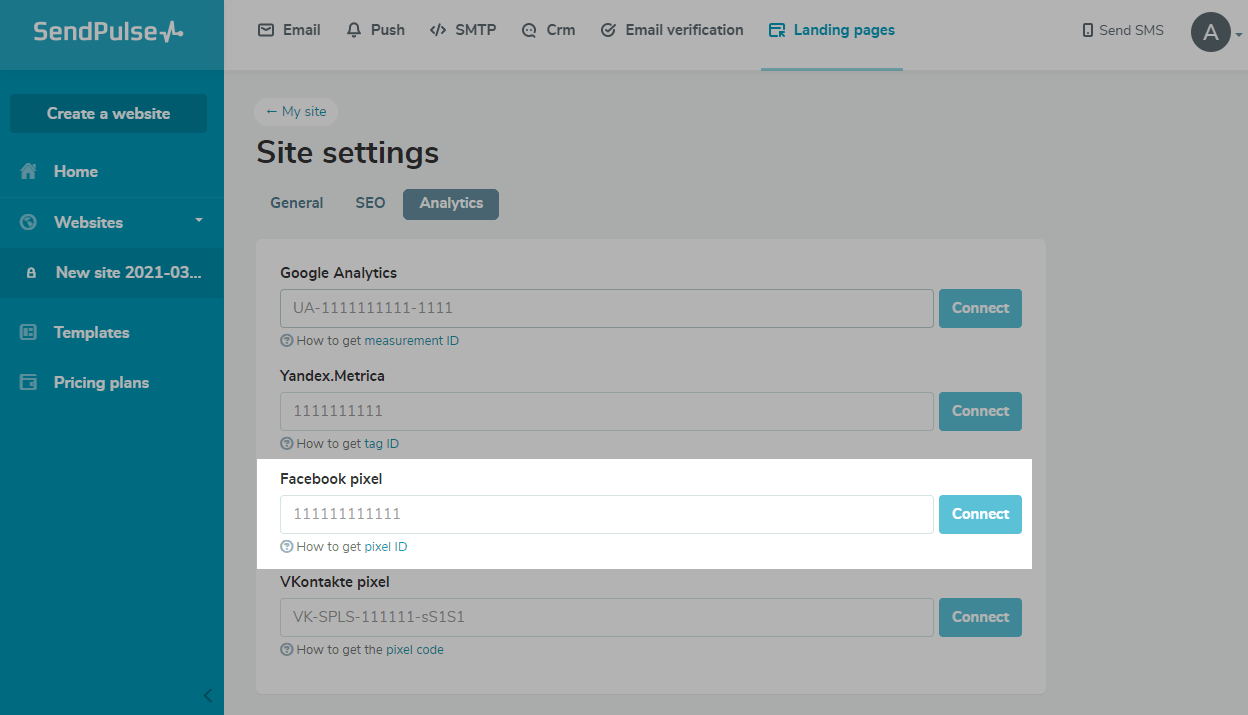
Task: Open the Crm section
Action: point(549,30)
